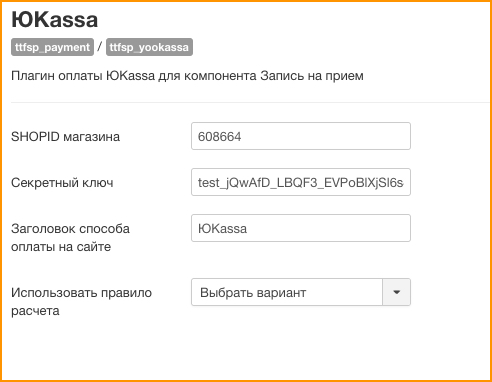Click the Заголовок способа оплаты на сайте label
The image size is (492, 382).
[x=70, y=238]
